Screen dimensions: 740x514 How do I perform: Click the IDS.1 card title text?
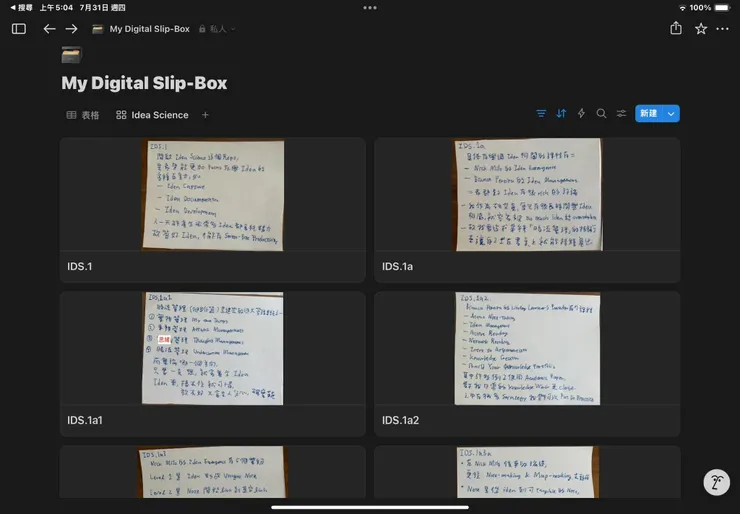pos(79,266)
